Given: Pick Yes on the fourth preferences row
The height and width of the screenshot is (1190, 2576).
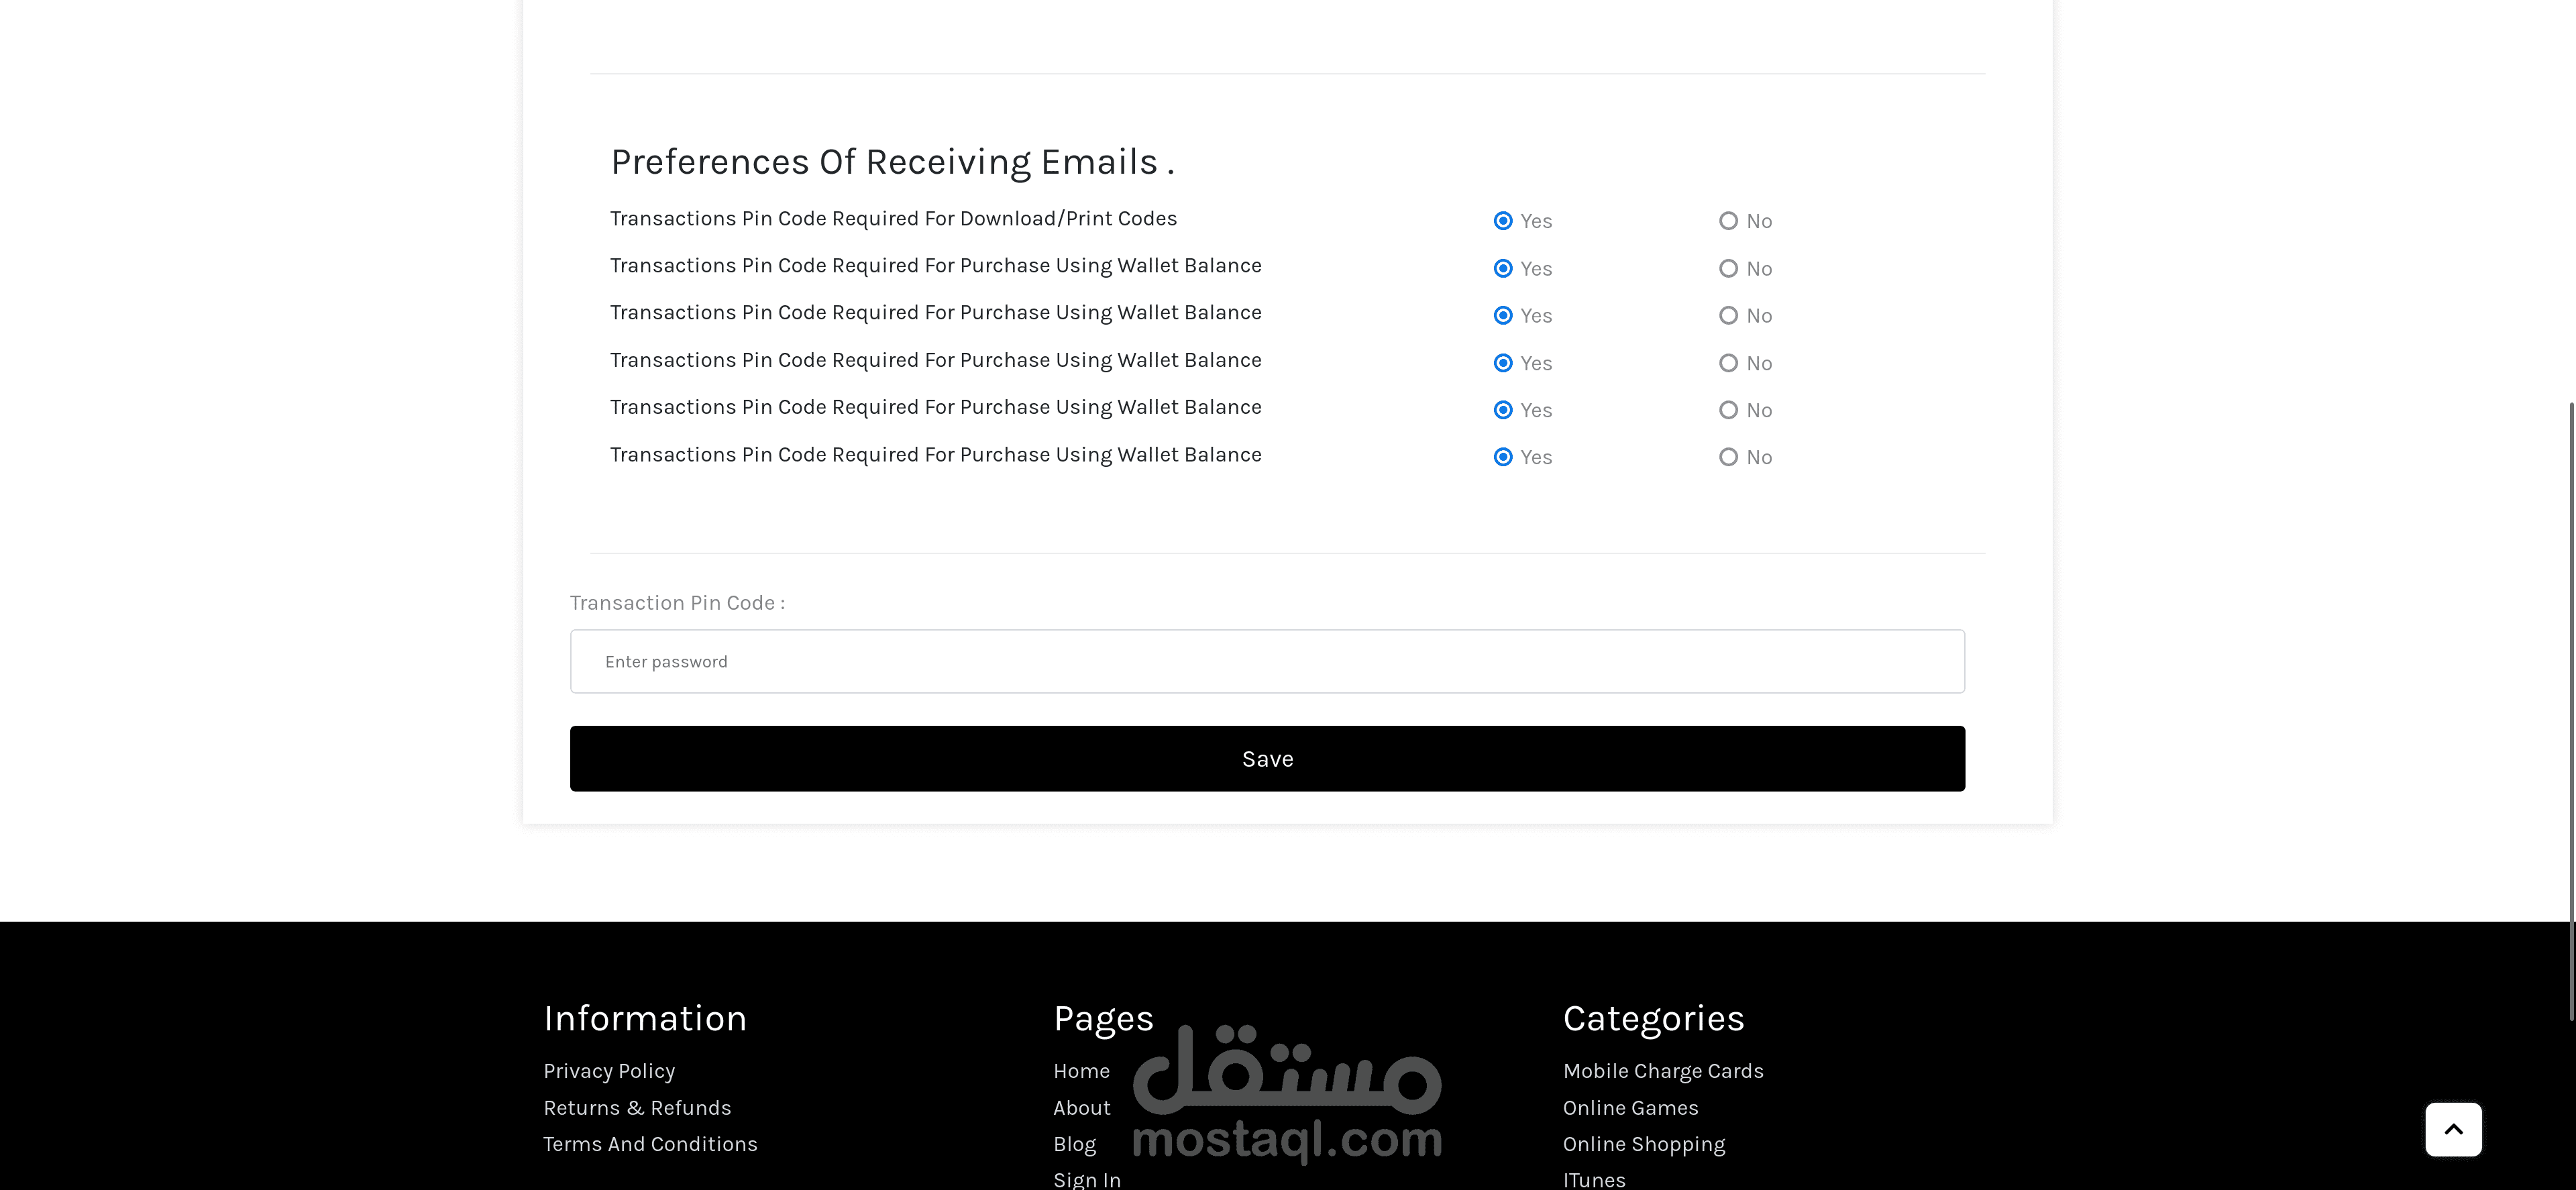Looking at the screenshot, I should coord(1502,363).
